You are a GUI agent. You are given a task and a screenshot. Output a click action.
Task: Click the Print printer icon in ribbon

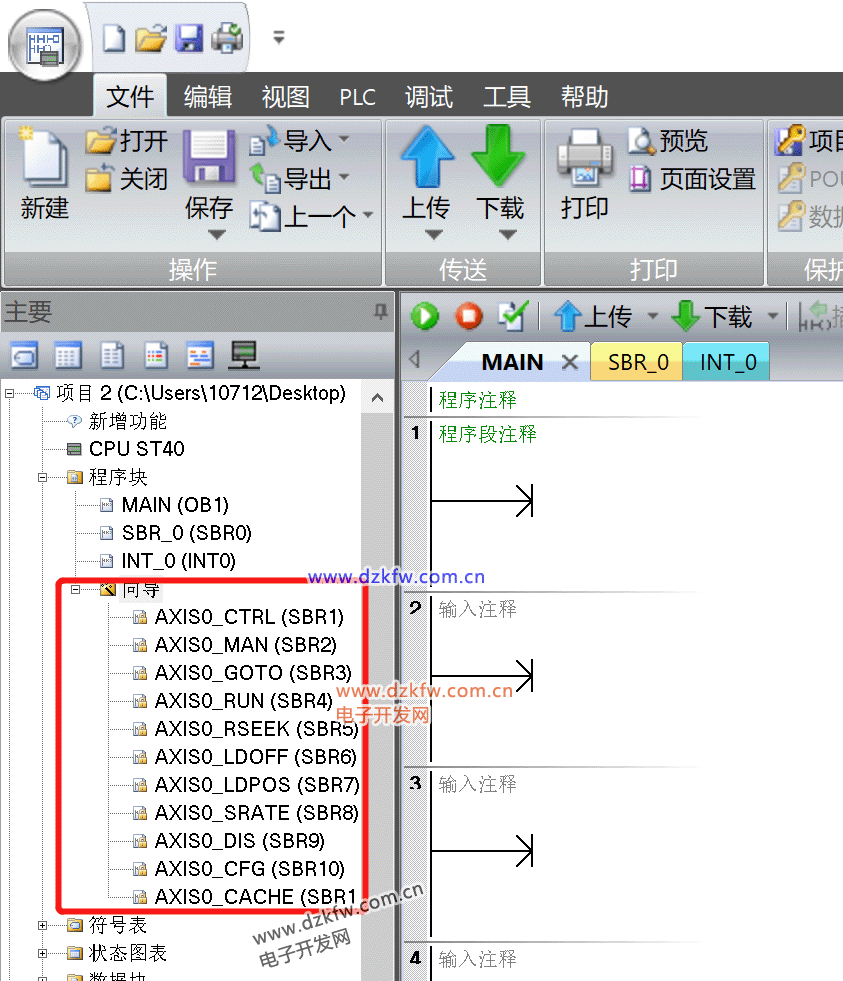pyautogui.click(x=584, y=160)
